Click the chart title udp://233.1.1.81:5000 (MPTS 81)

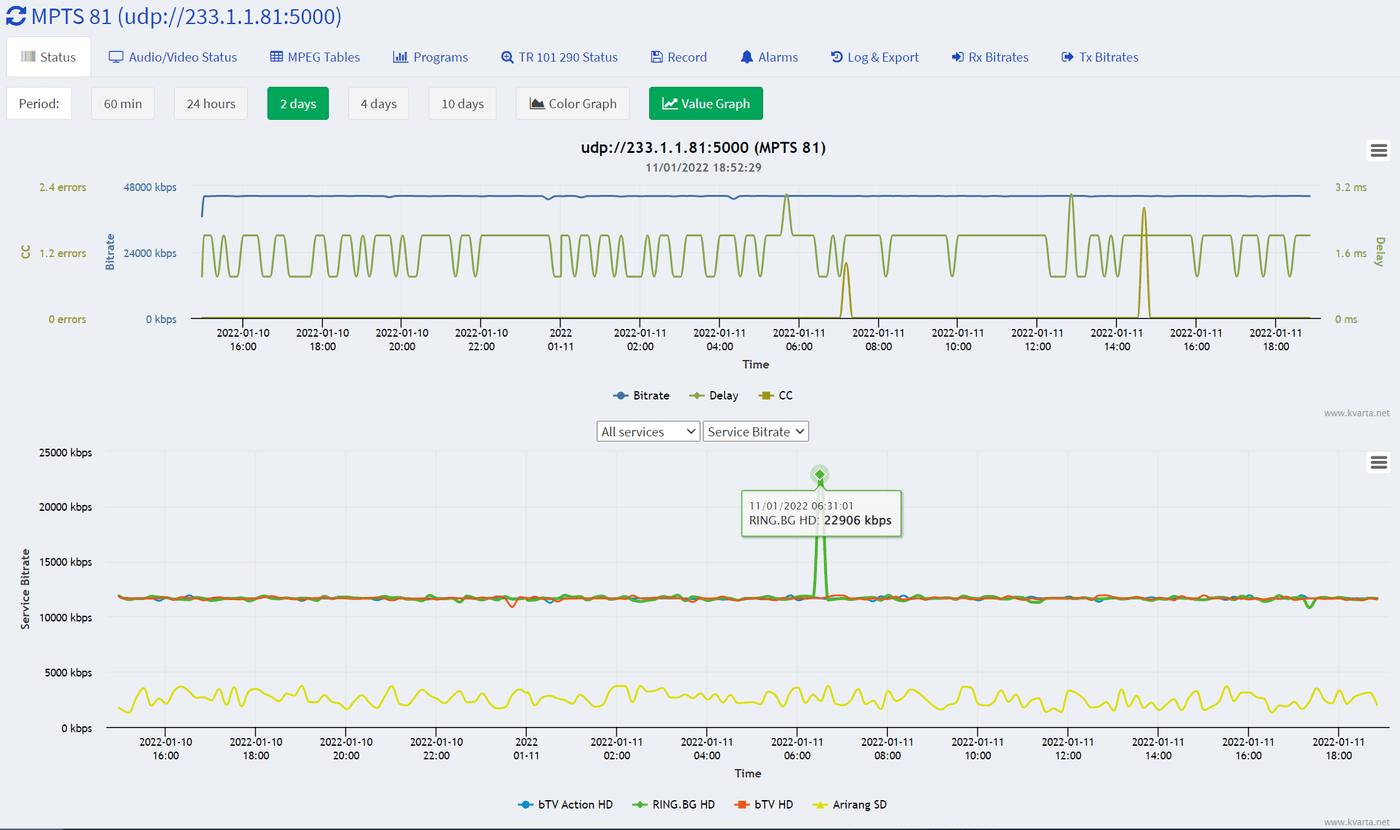tap(703, 148)
